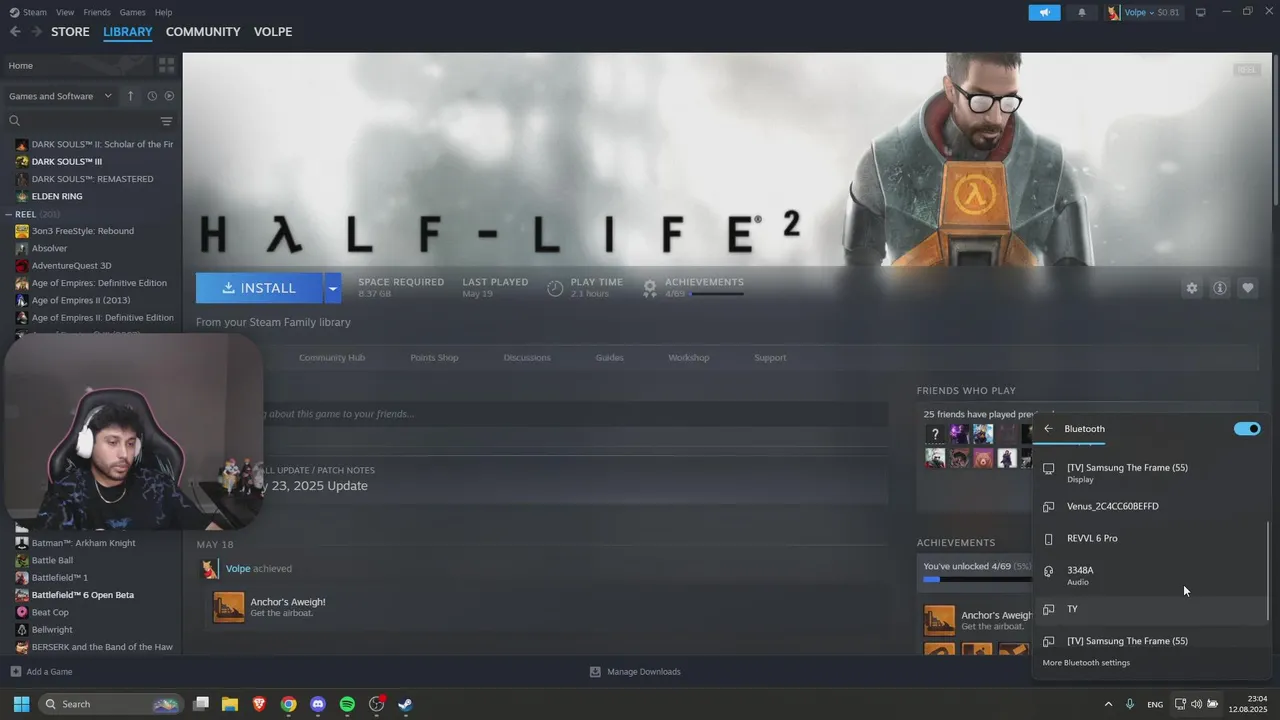Viewport: 1280px width, 720px height.
Task: Install Half-Life 2
Action: (259, 288)
